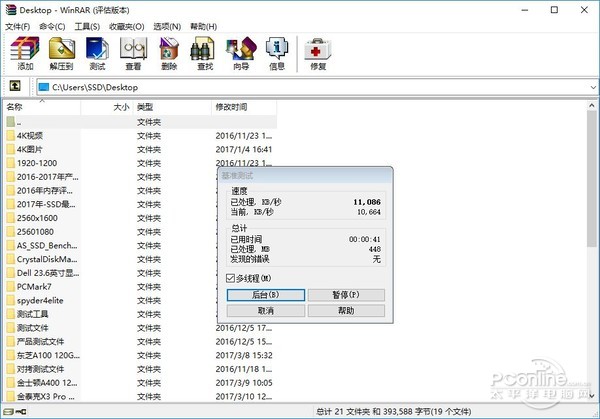The width and height of the screenshot is (600, 419).
Task: Open the 收藏夹(O) menu
Action: 127,26
